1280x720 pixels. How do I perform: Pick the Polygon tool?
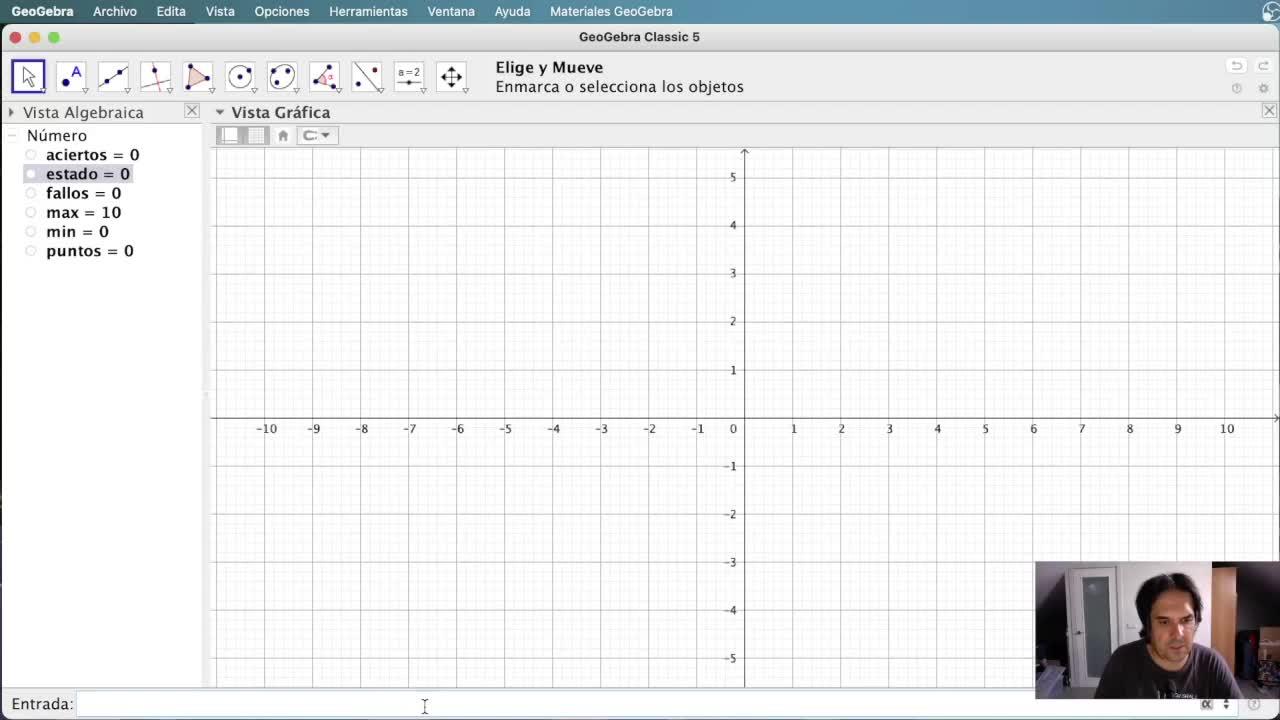198,77
